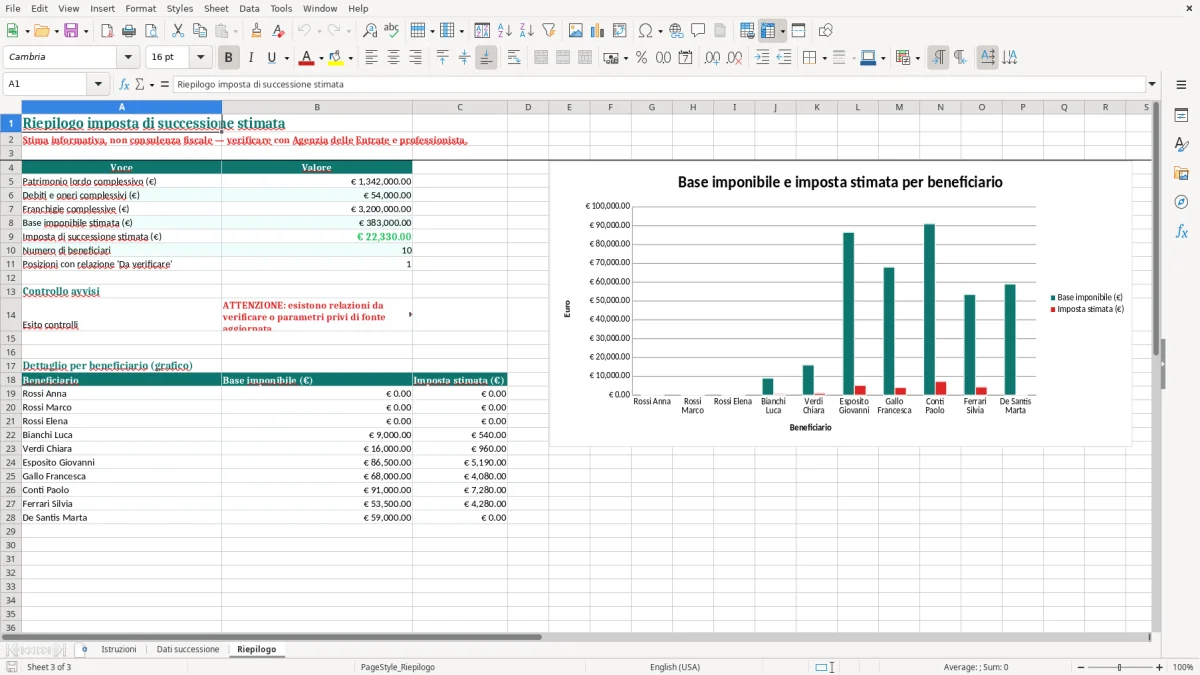Click inside the formula input line

[658, 85]
